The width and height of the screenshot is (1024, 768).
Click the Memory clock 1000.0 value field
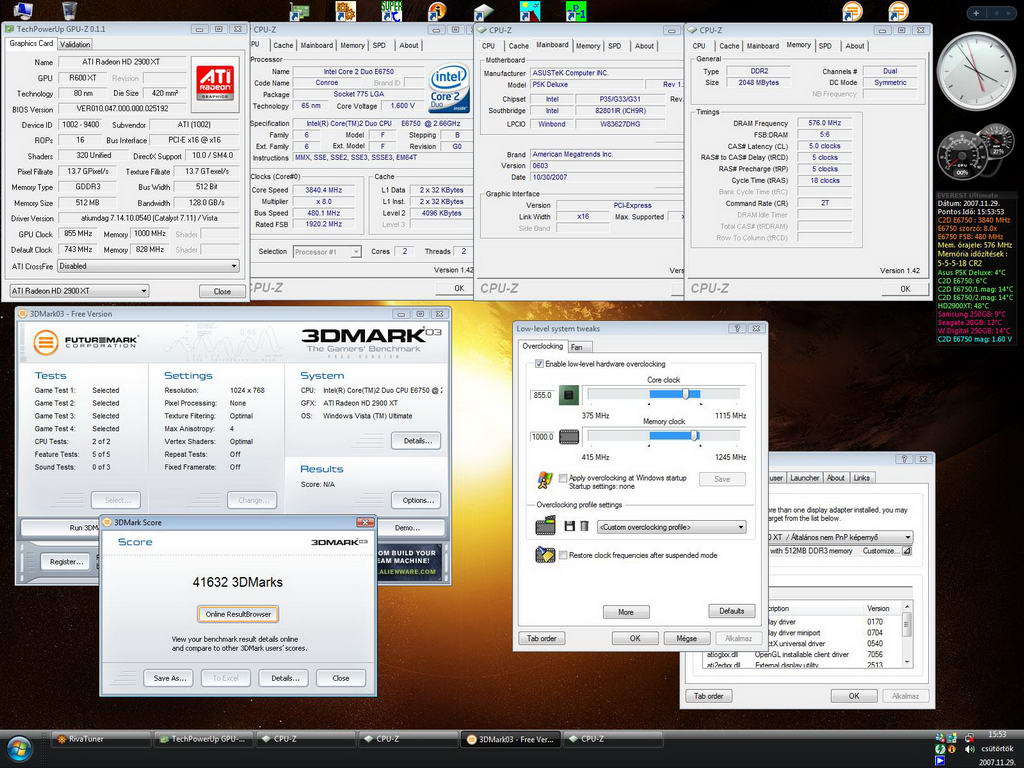point(542,436)
